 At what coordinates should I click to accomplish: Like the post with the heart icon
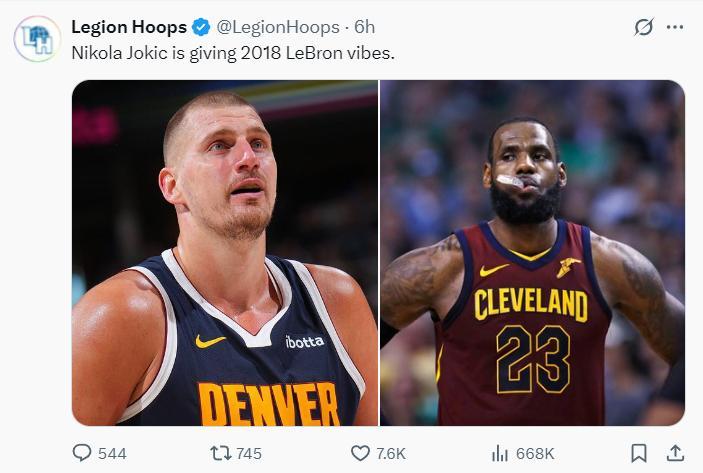(x=360, y=453)
